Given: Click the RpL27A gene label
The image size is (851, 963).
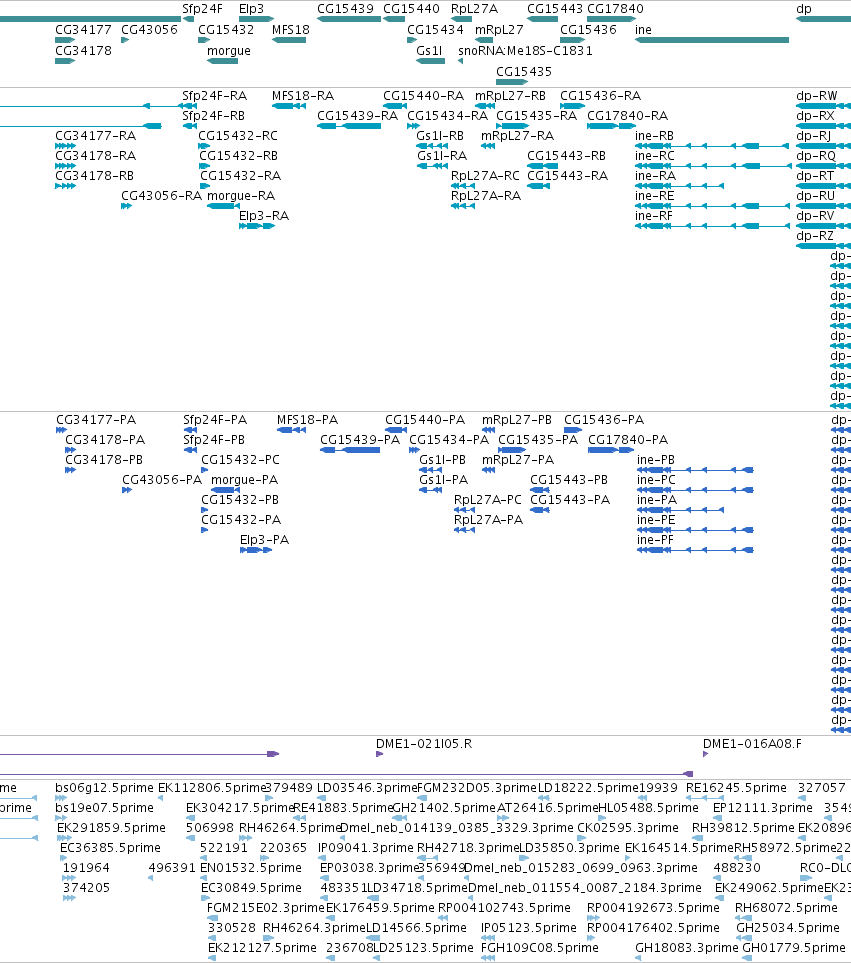Looking at the screenshot, I should click(x=474, y=9).
